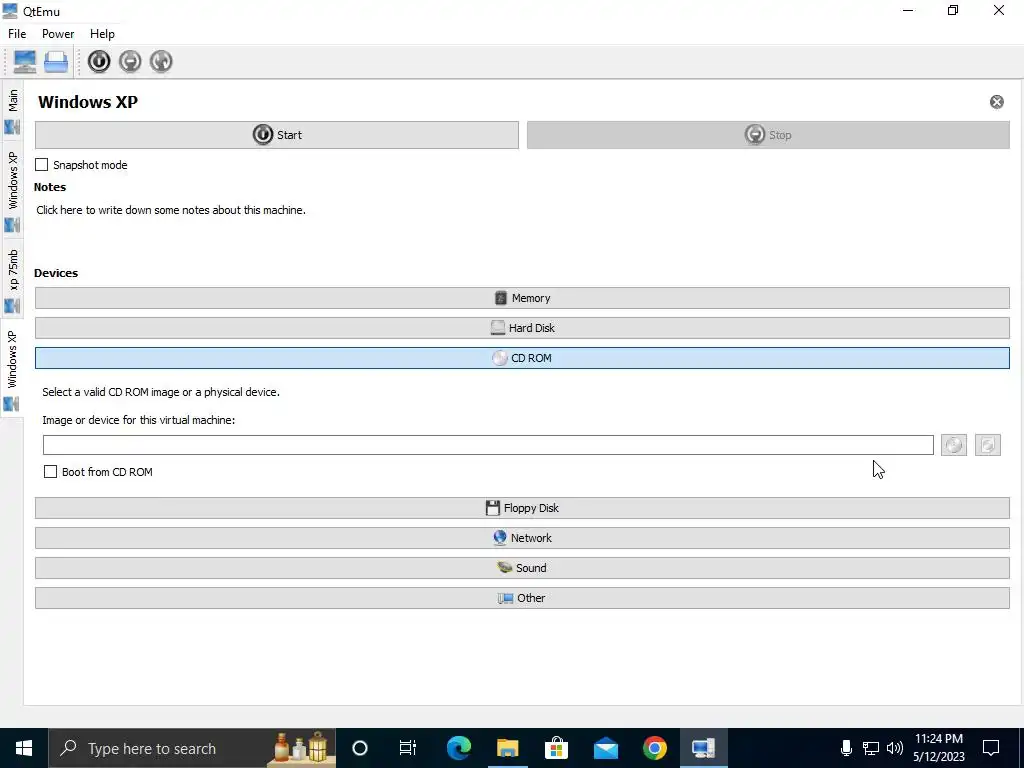Launch Microsoft Edge from the taskbar
1024x768 pixels.
click(x=458, y=748)
